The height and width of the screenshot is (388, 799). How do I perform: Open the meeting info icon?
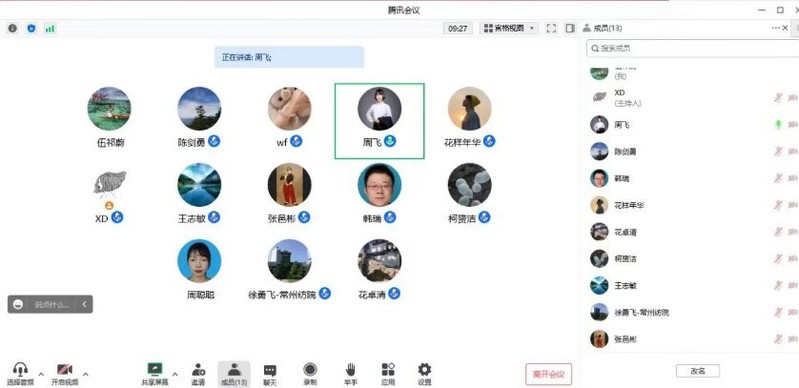click(13, 29)
